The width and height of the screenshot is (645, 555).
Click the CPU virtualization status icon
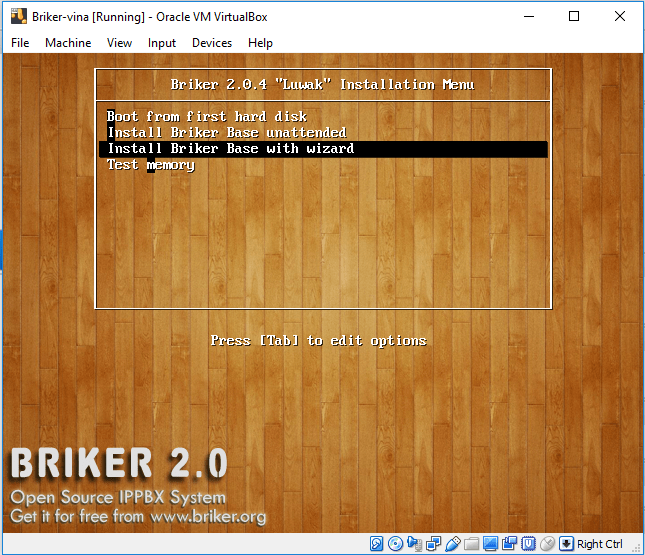(529, 544)
